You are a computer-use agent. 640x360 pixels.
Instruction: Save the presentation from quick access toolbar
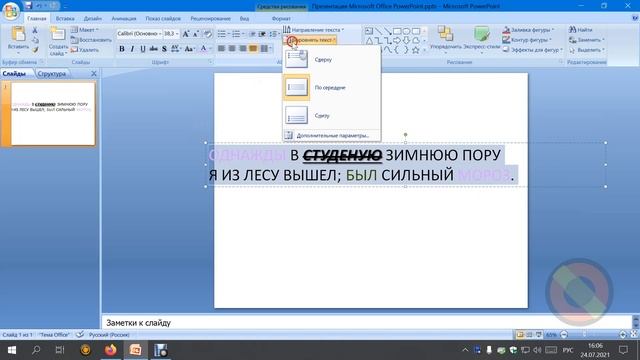(x=28, y=6)
